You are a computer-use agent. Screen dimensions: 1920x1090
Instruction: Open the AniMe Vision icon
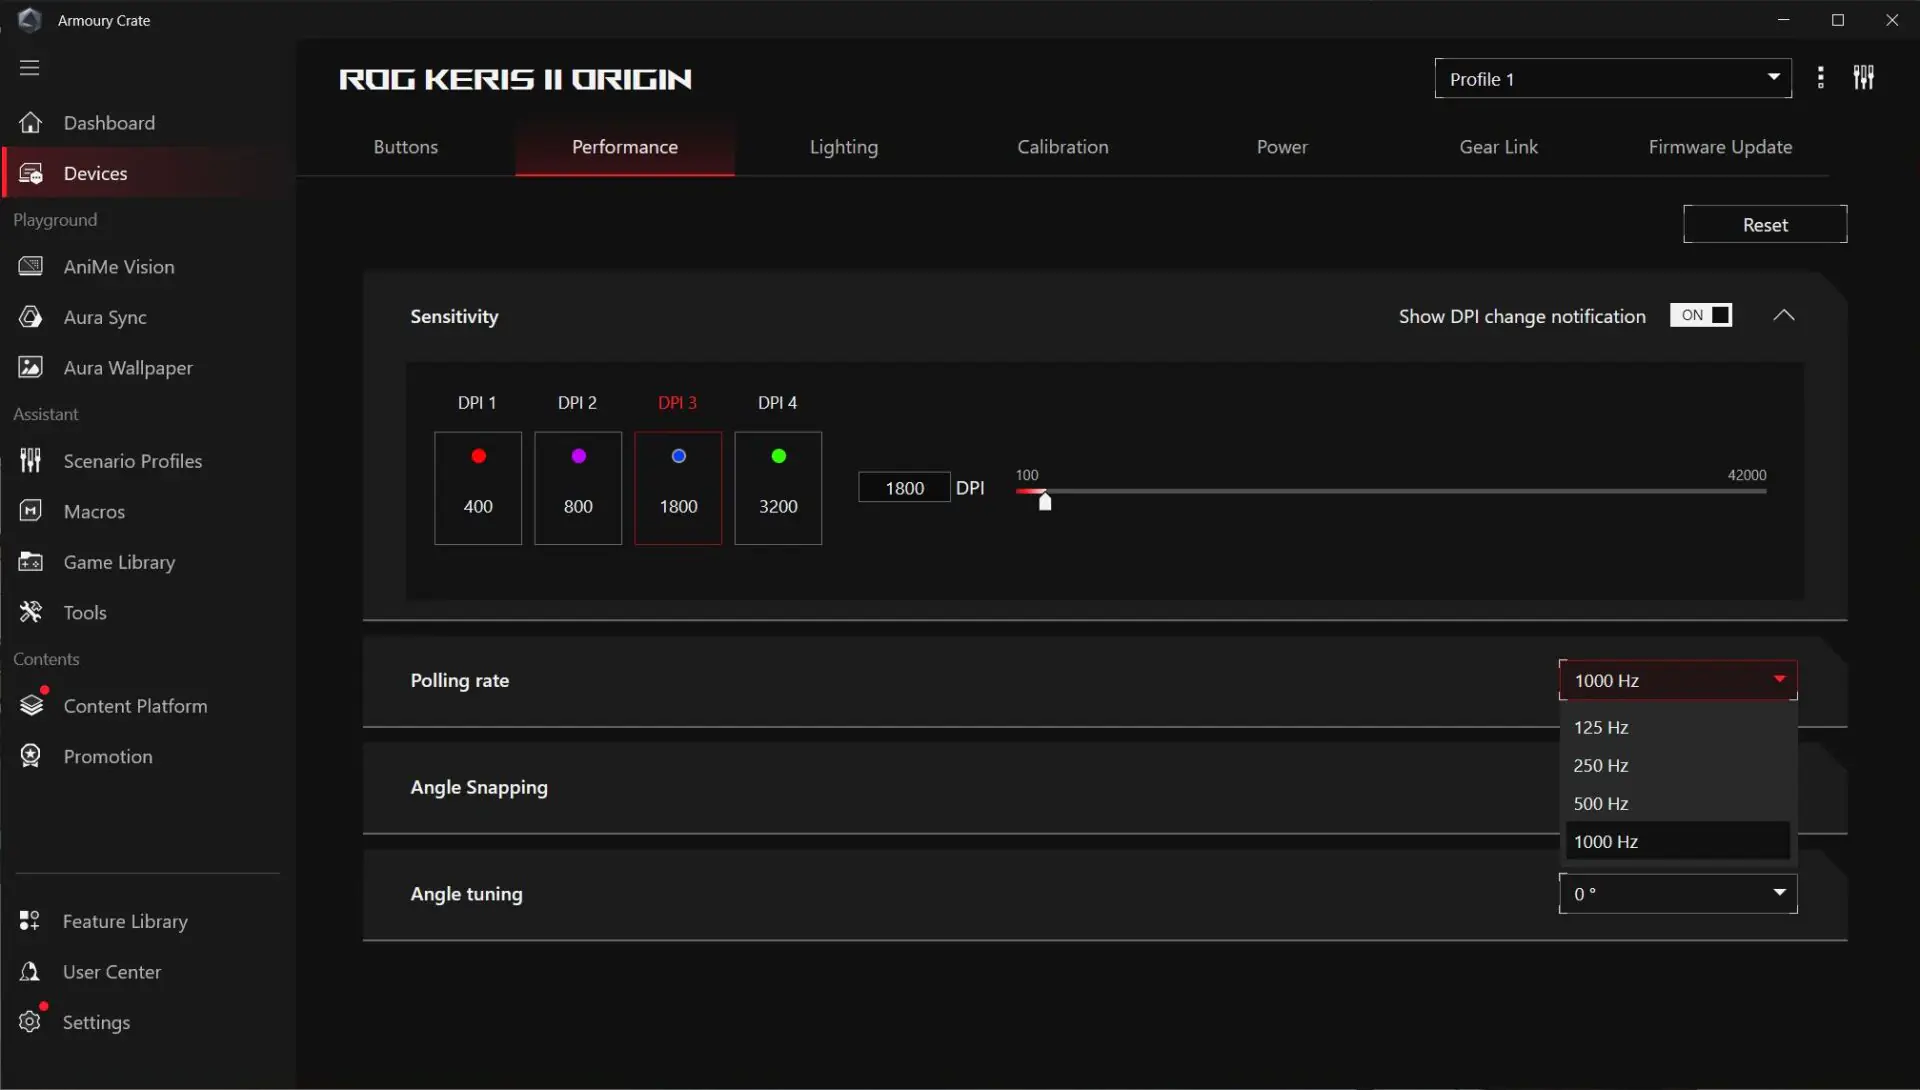pos(30,266)
